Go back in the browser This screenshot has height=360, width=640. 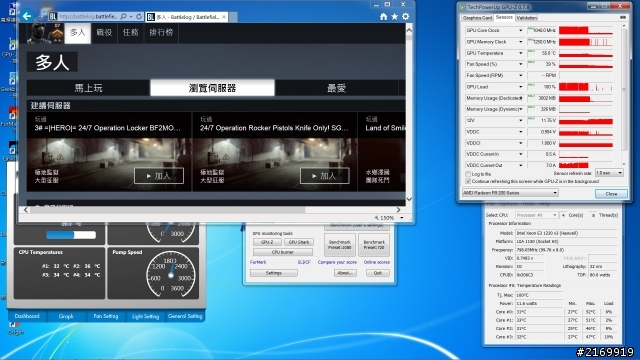27,16
